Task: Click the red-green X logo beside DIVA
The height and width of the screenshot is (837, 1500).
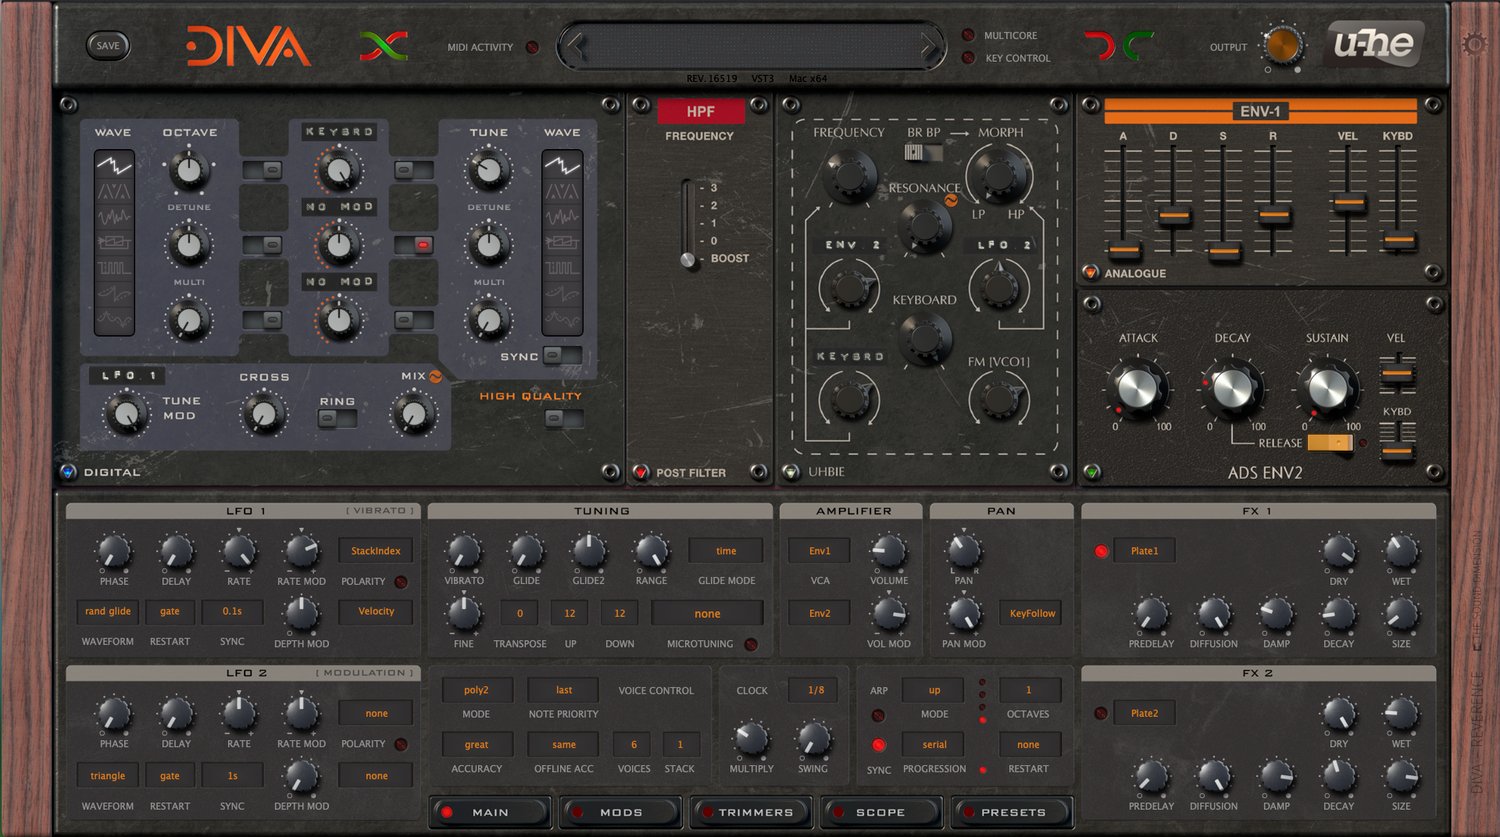Action: click(x=384, y=46)
